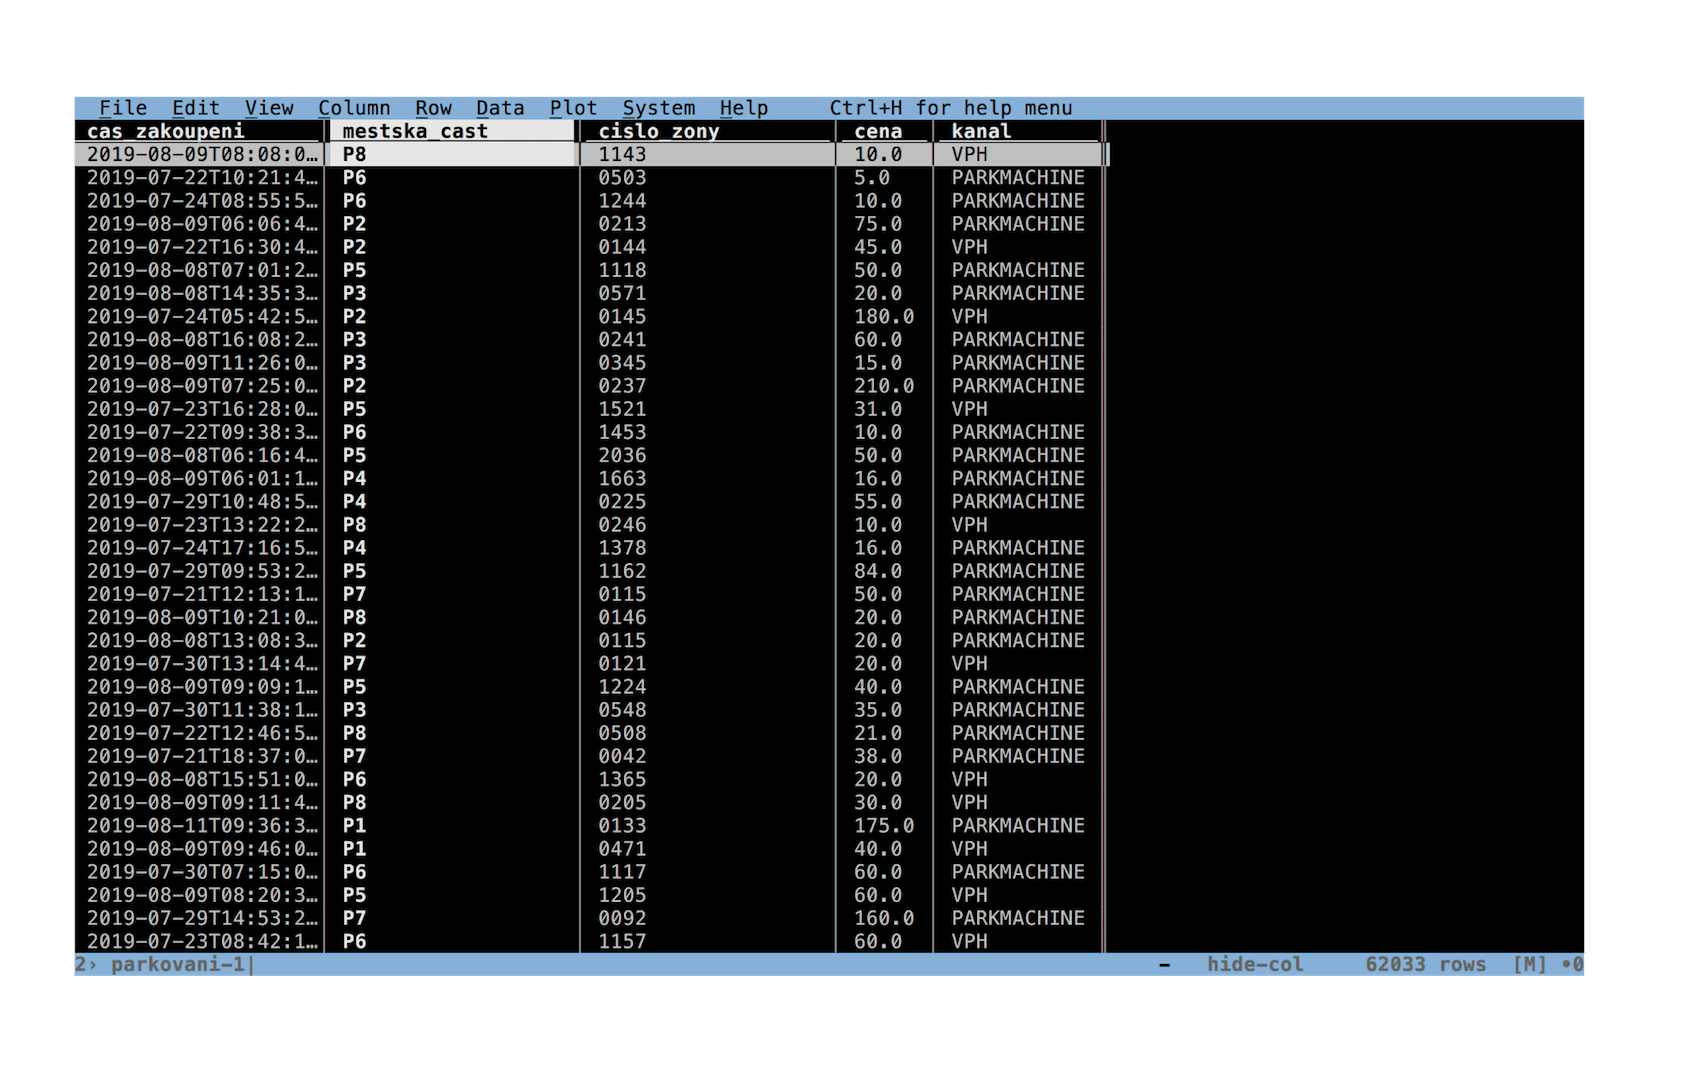
Task: Open the View menu
Action: pos(269,108)
